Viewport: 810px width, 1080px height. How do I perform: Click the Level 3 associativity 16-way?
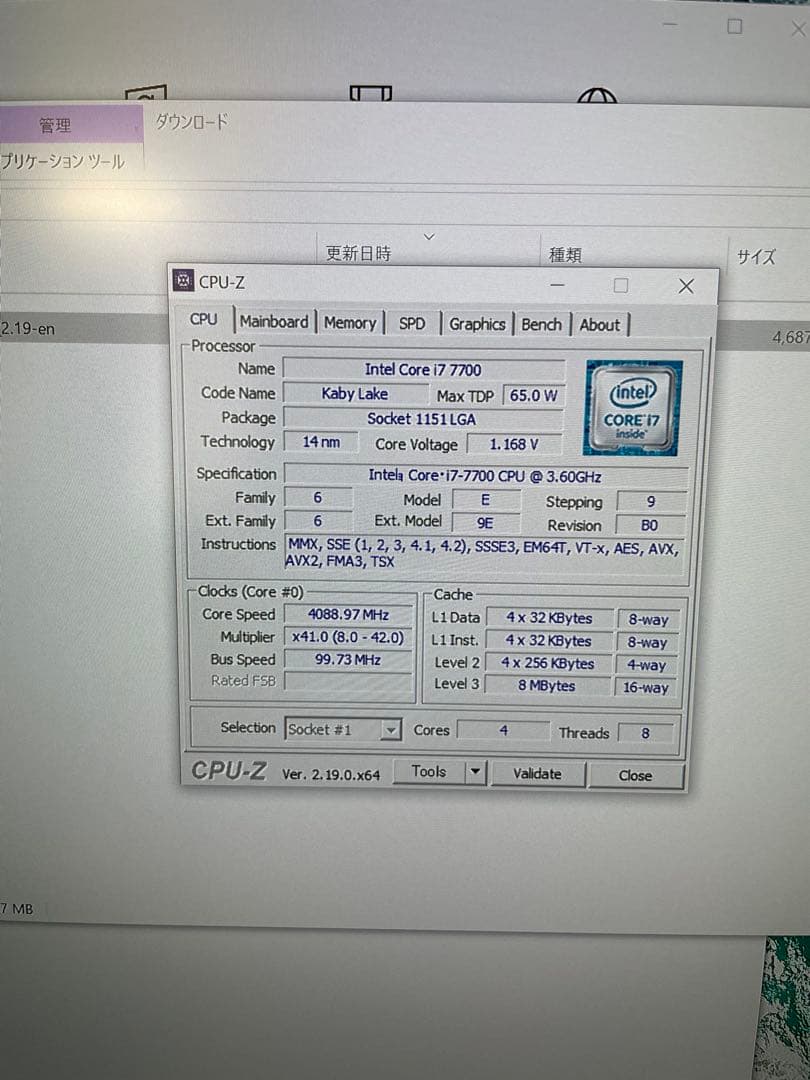[x=646, y=687]
